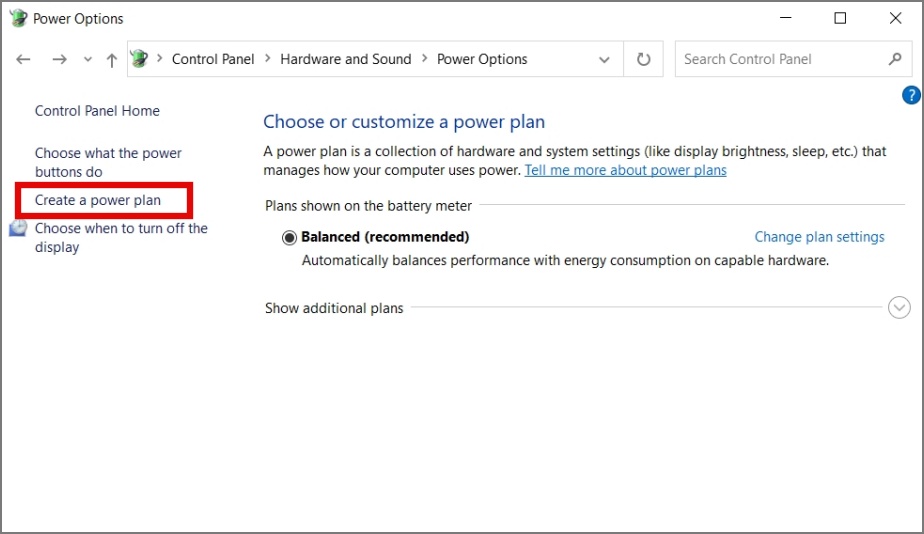The height and width of the screenshot is (534, 924).
Task: Go up one level with up arrow
Action: (x=111, y=60)
